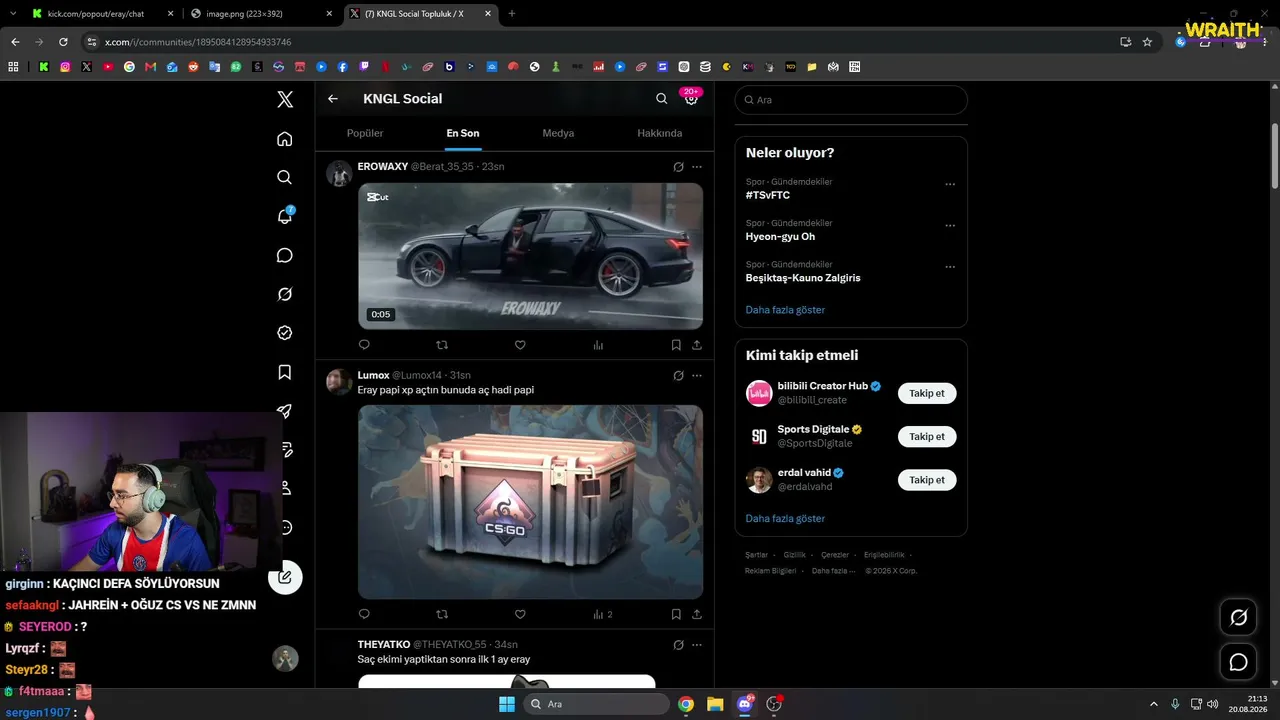1280x720 pixels.
Task: Select the En Son tab
Action: 463,133
